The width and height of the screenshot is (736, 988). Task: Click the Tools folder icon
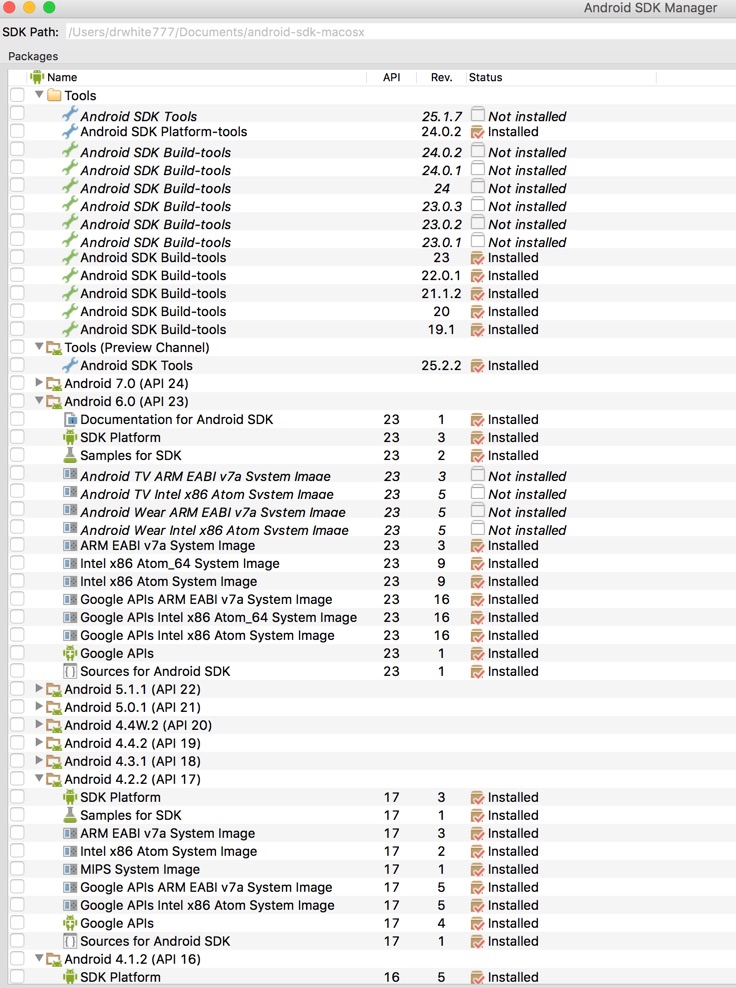tap(54, 95)
